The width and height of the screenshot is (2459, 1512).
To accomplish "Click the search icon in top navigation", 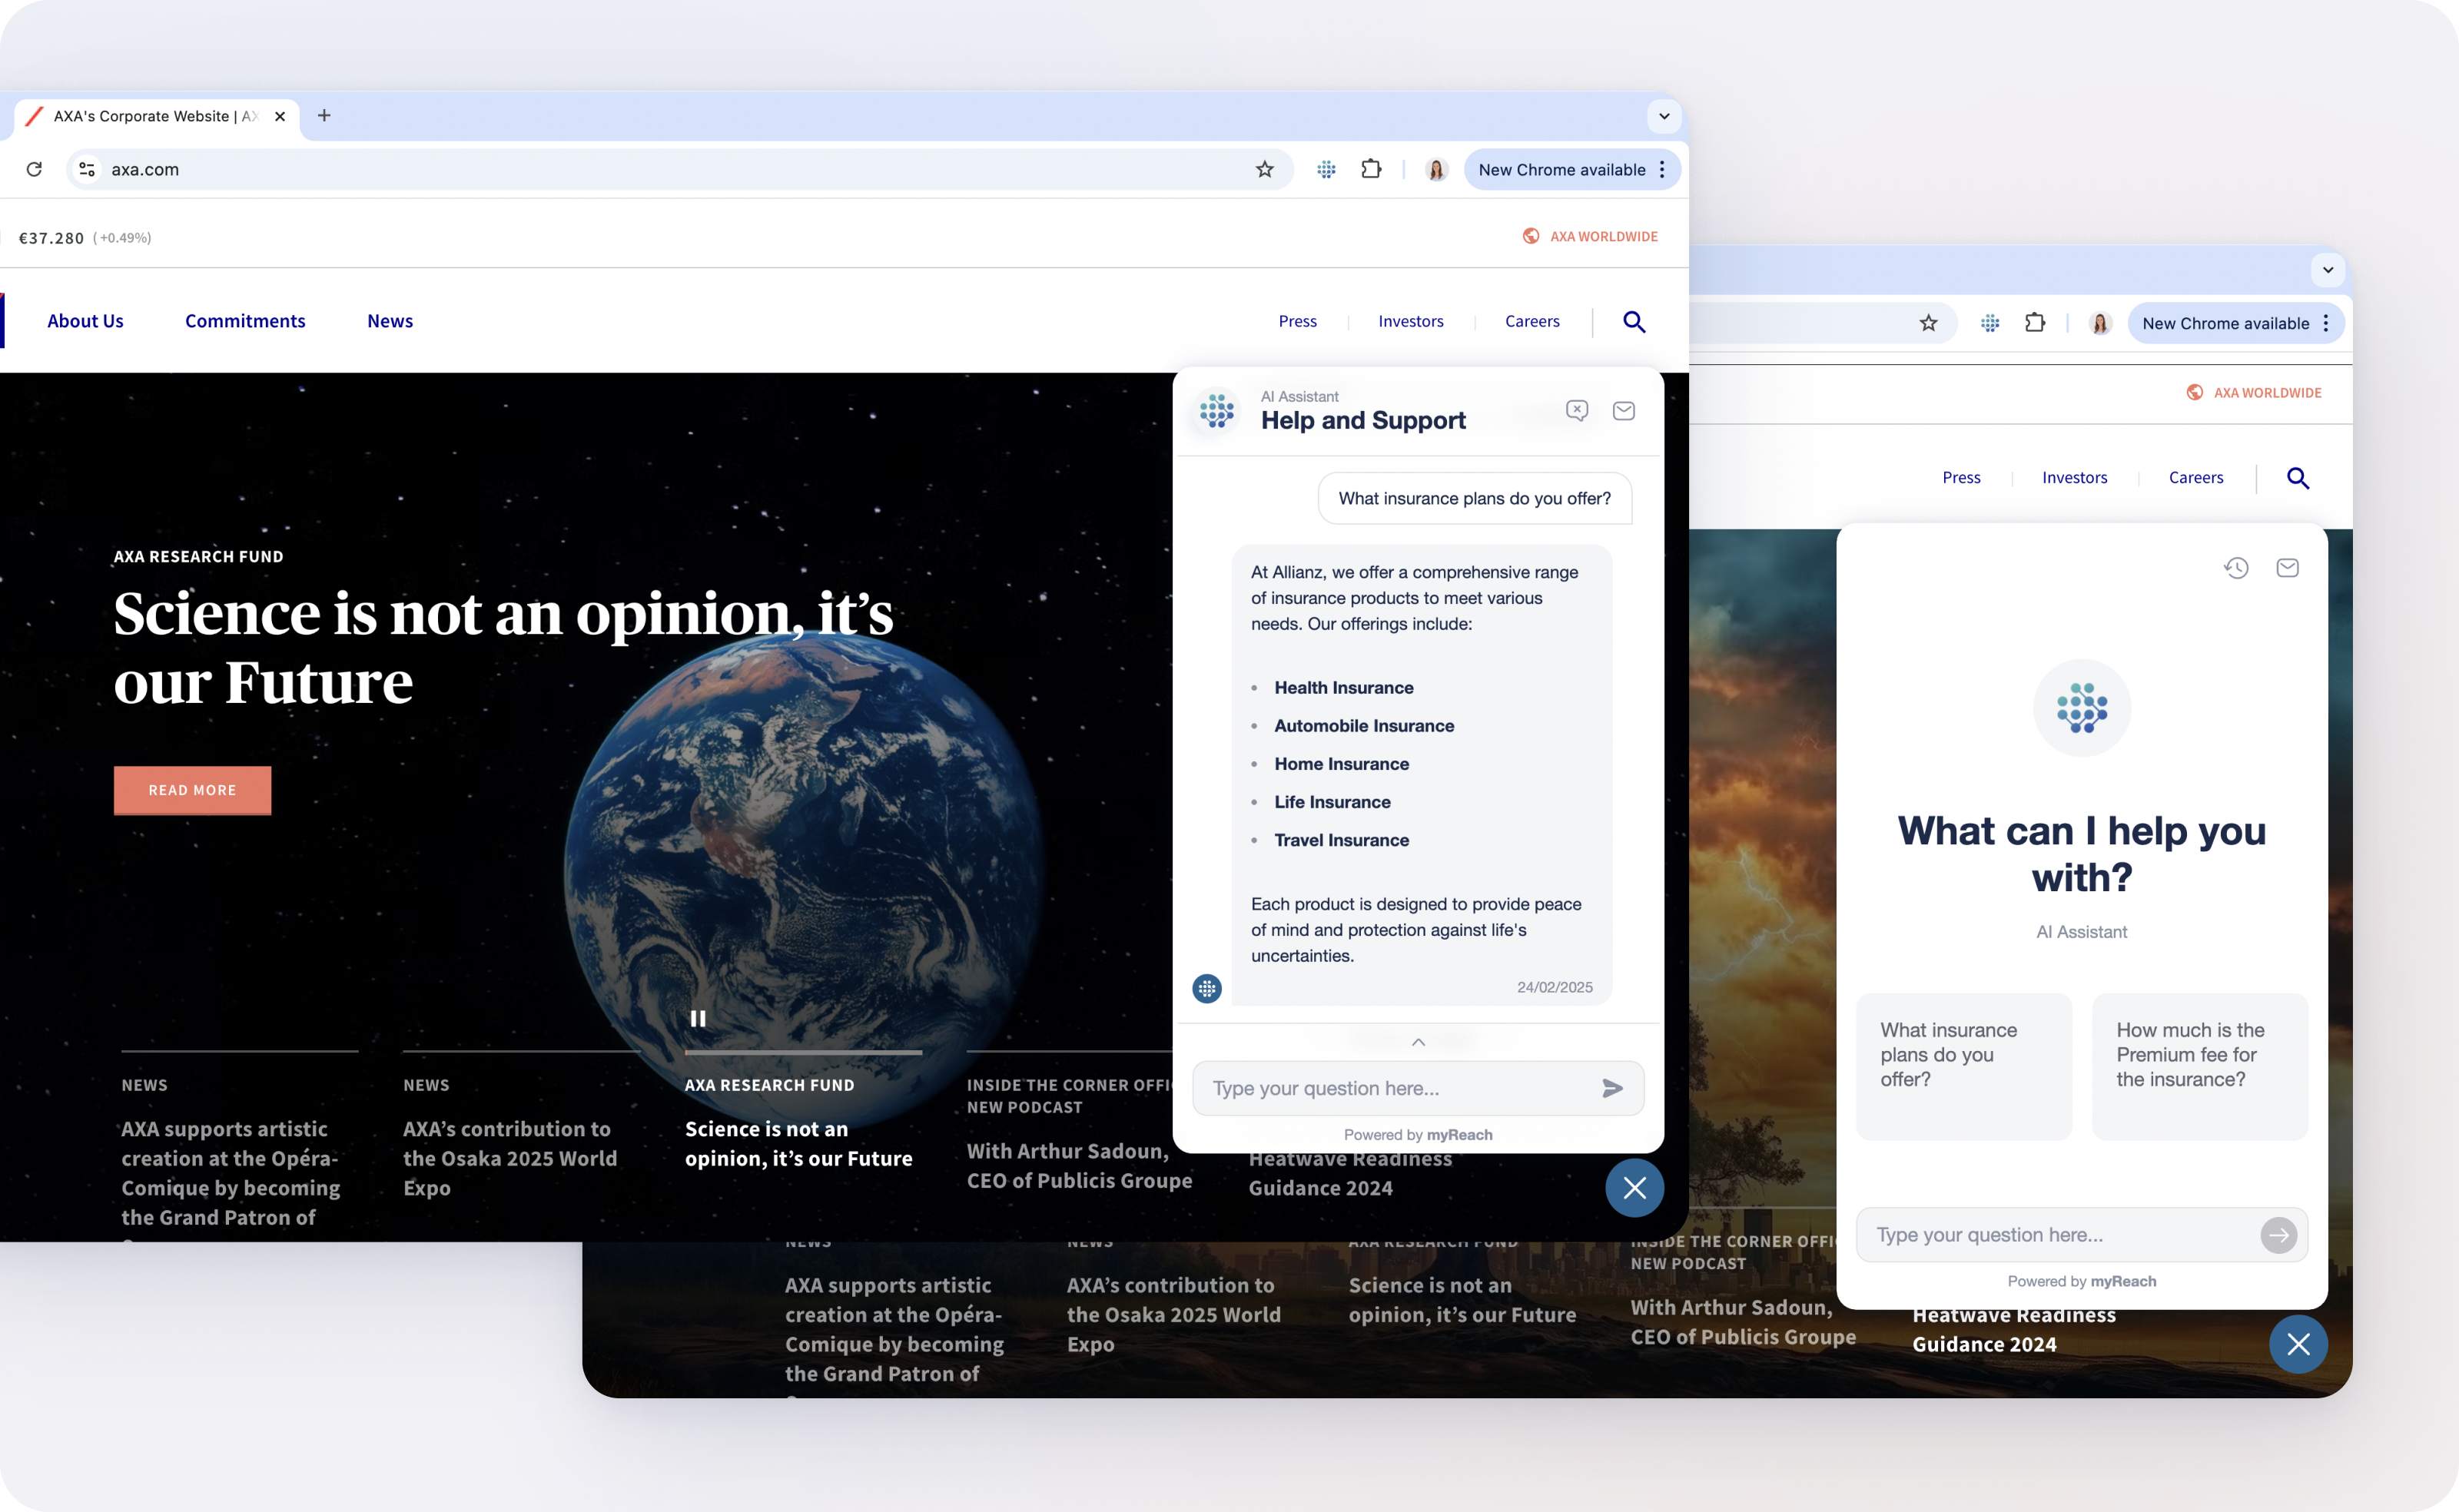I will pyautogui.click(x=1634, y=321).
